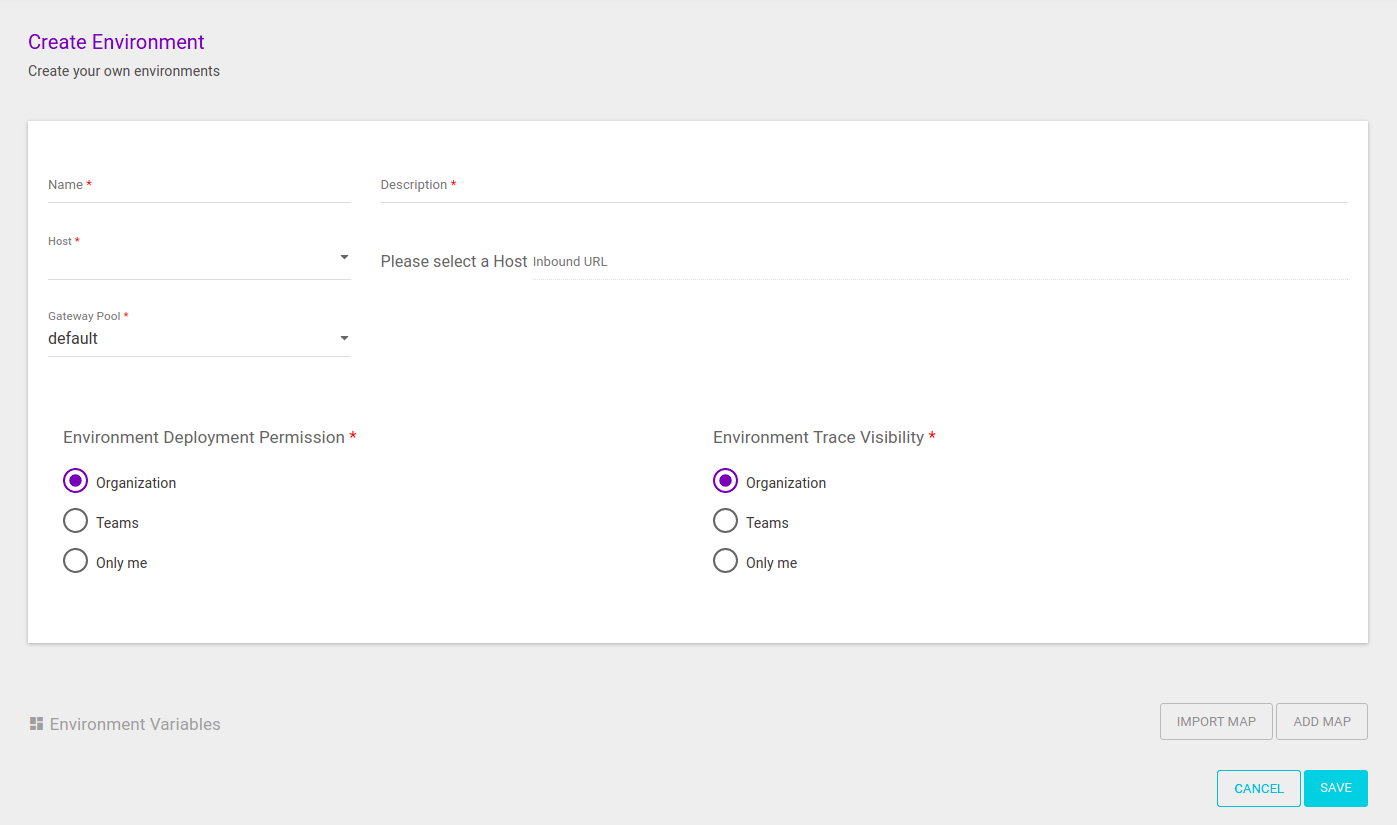Viewport: 1397px width, 825px height.
Task: Select Teams under Environment Trace Visibility
Action: coord(726,521)
